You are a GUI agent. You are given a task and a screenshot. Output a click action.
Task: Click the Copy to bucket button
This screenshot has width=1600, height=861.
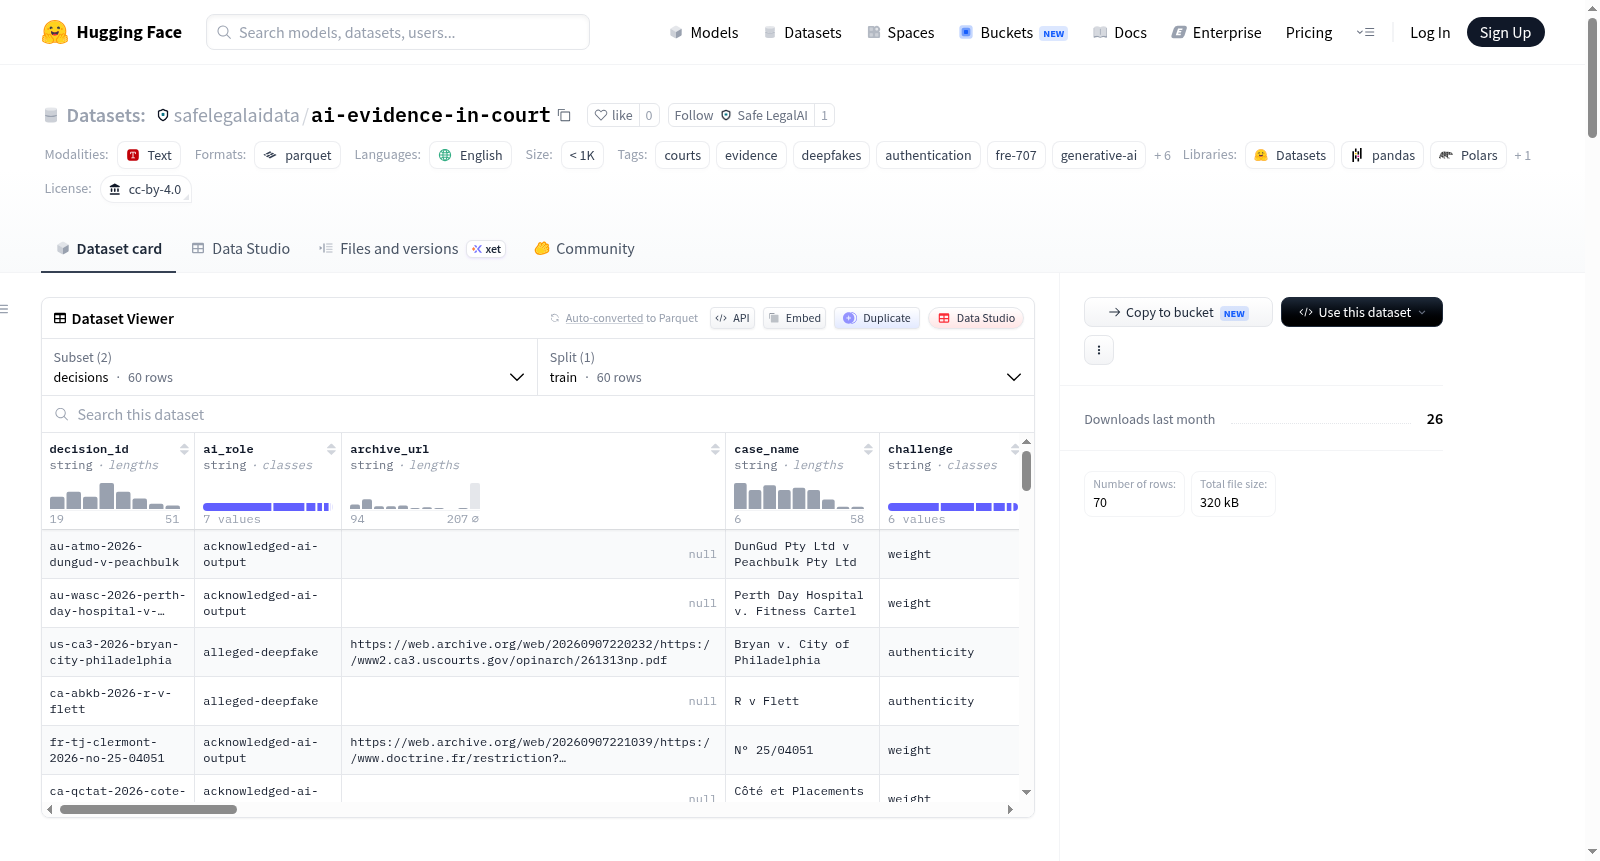1178,312
